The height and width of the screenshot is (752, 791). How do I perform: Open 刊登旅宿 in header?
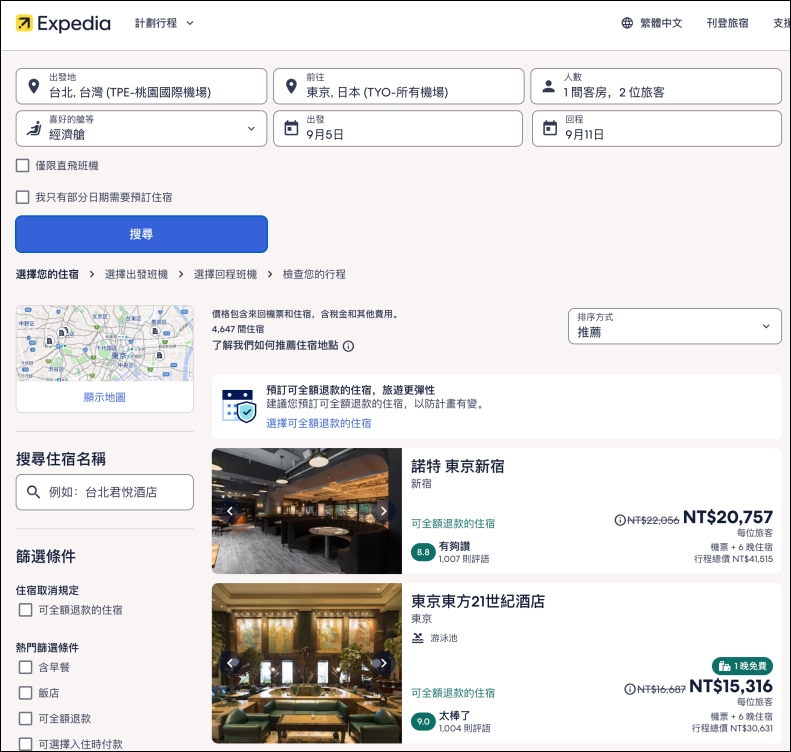(727, 23)
